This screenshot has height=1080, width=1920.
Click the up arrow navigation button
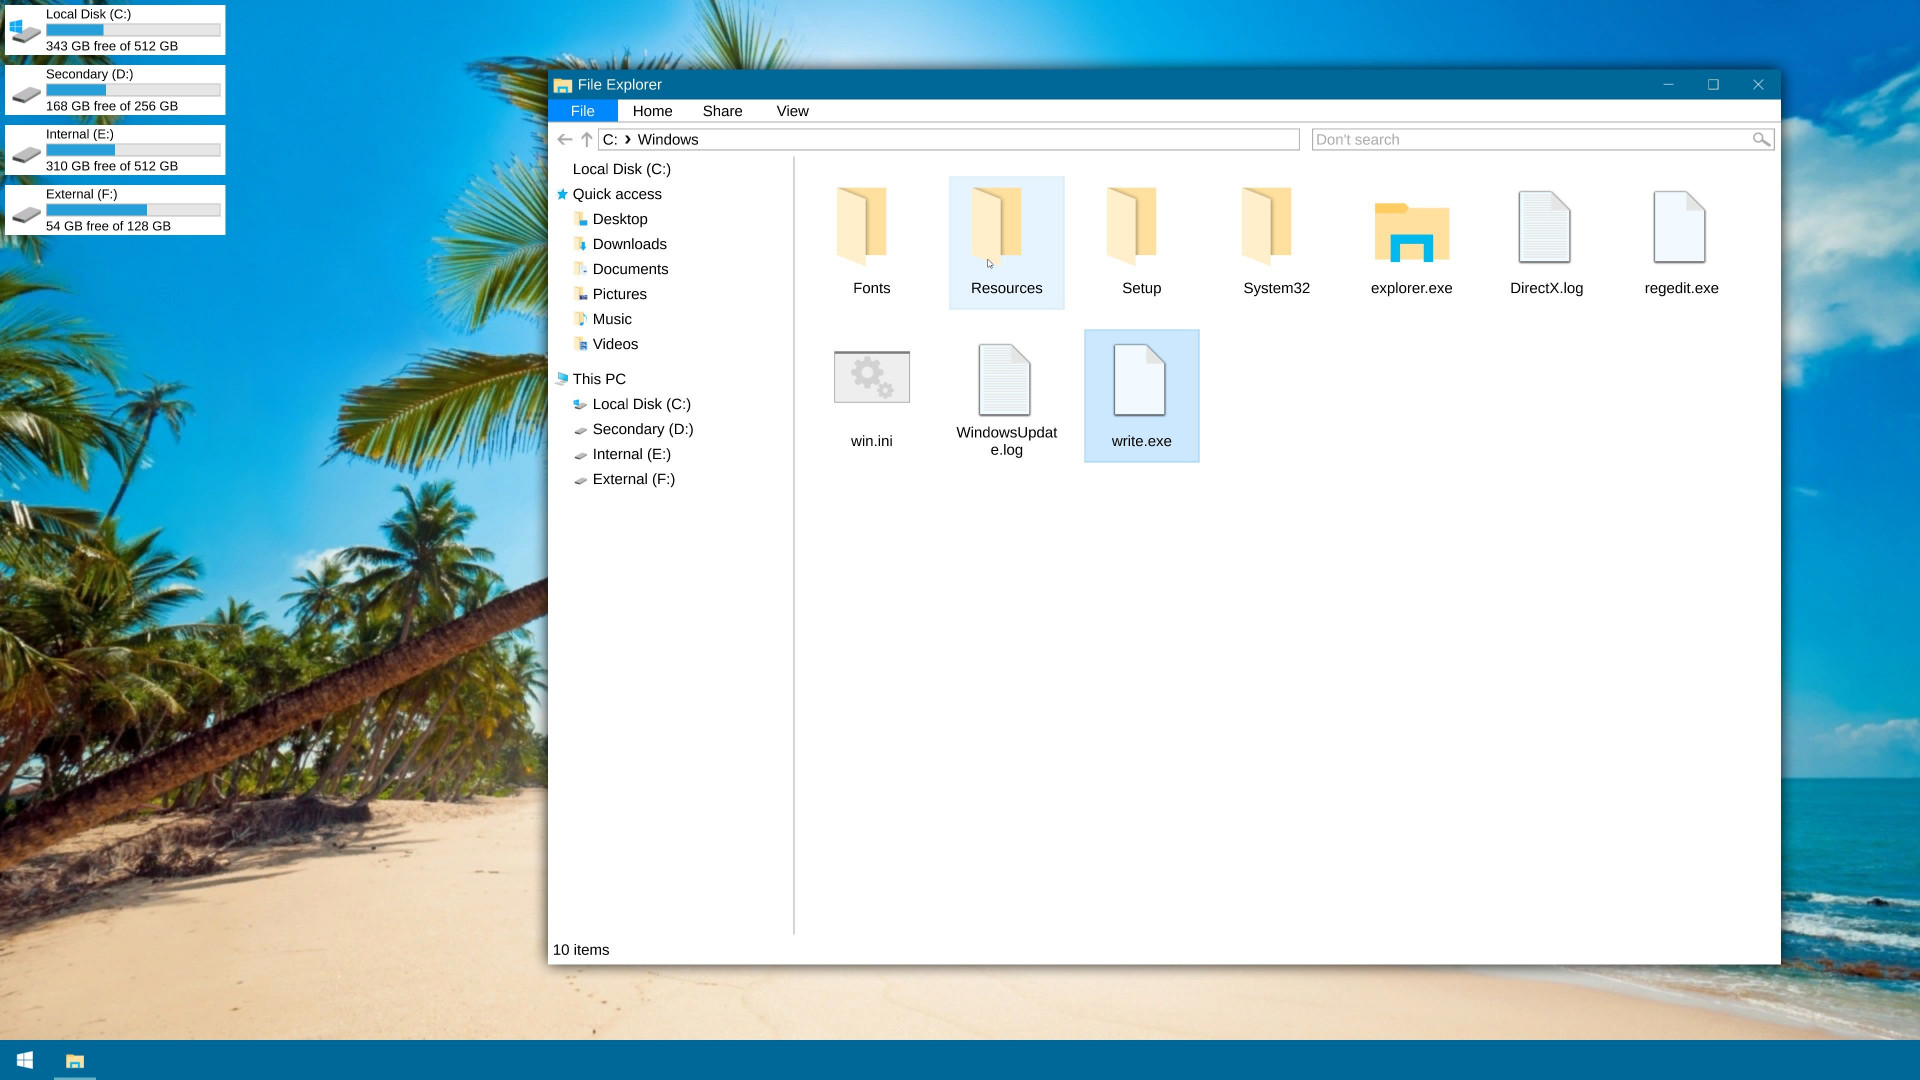(x=587, y=140)
